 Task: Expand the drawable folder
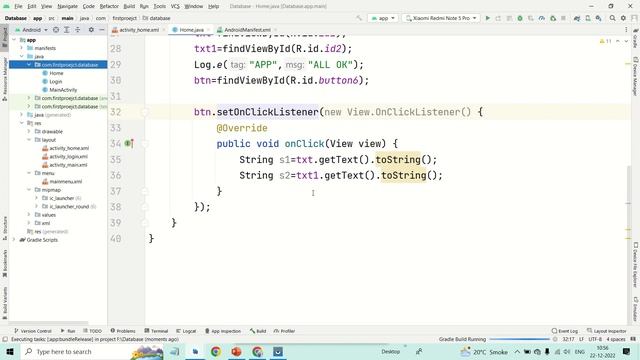(x=29, y=131)
